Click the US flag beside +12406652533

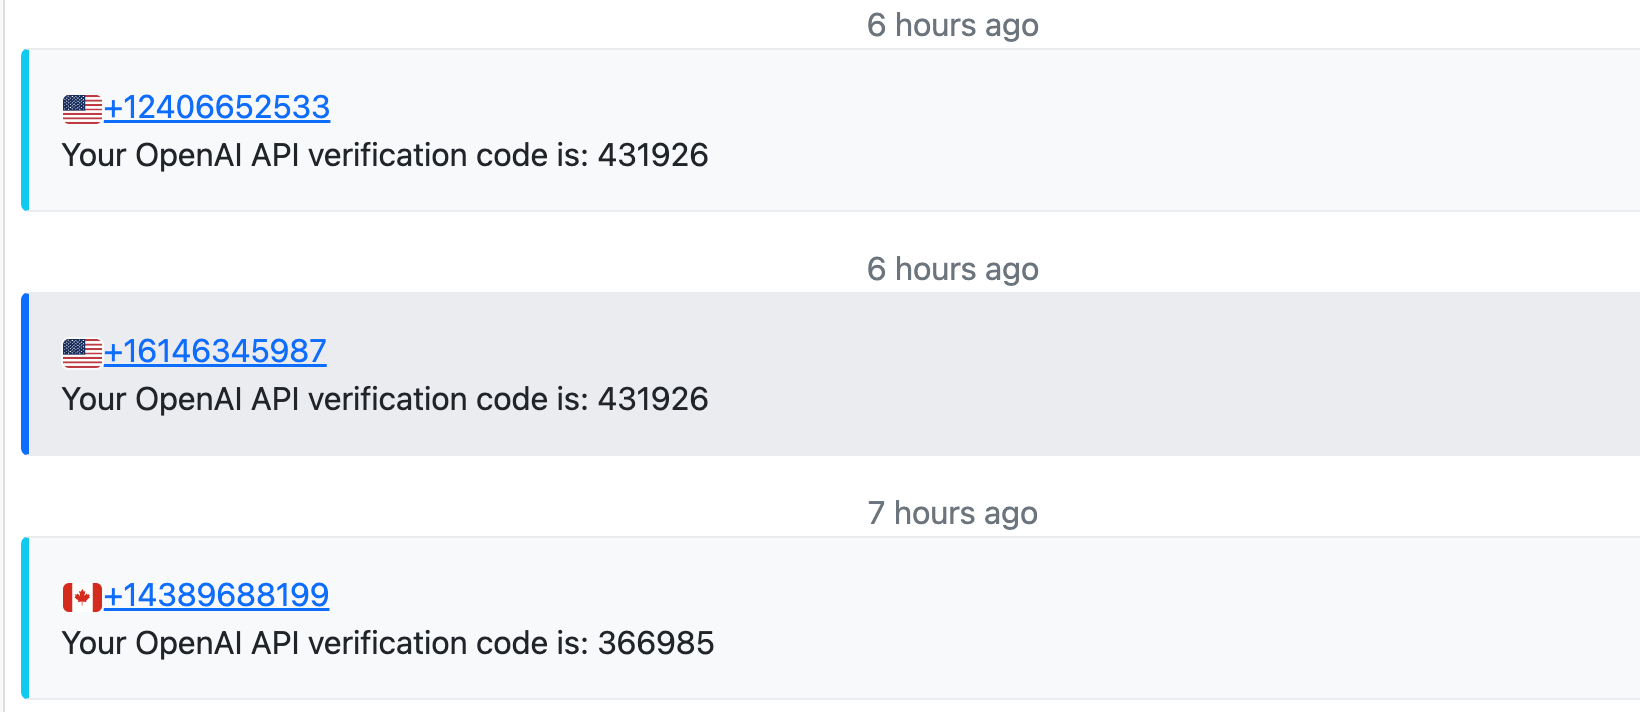tap(82, 108)
